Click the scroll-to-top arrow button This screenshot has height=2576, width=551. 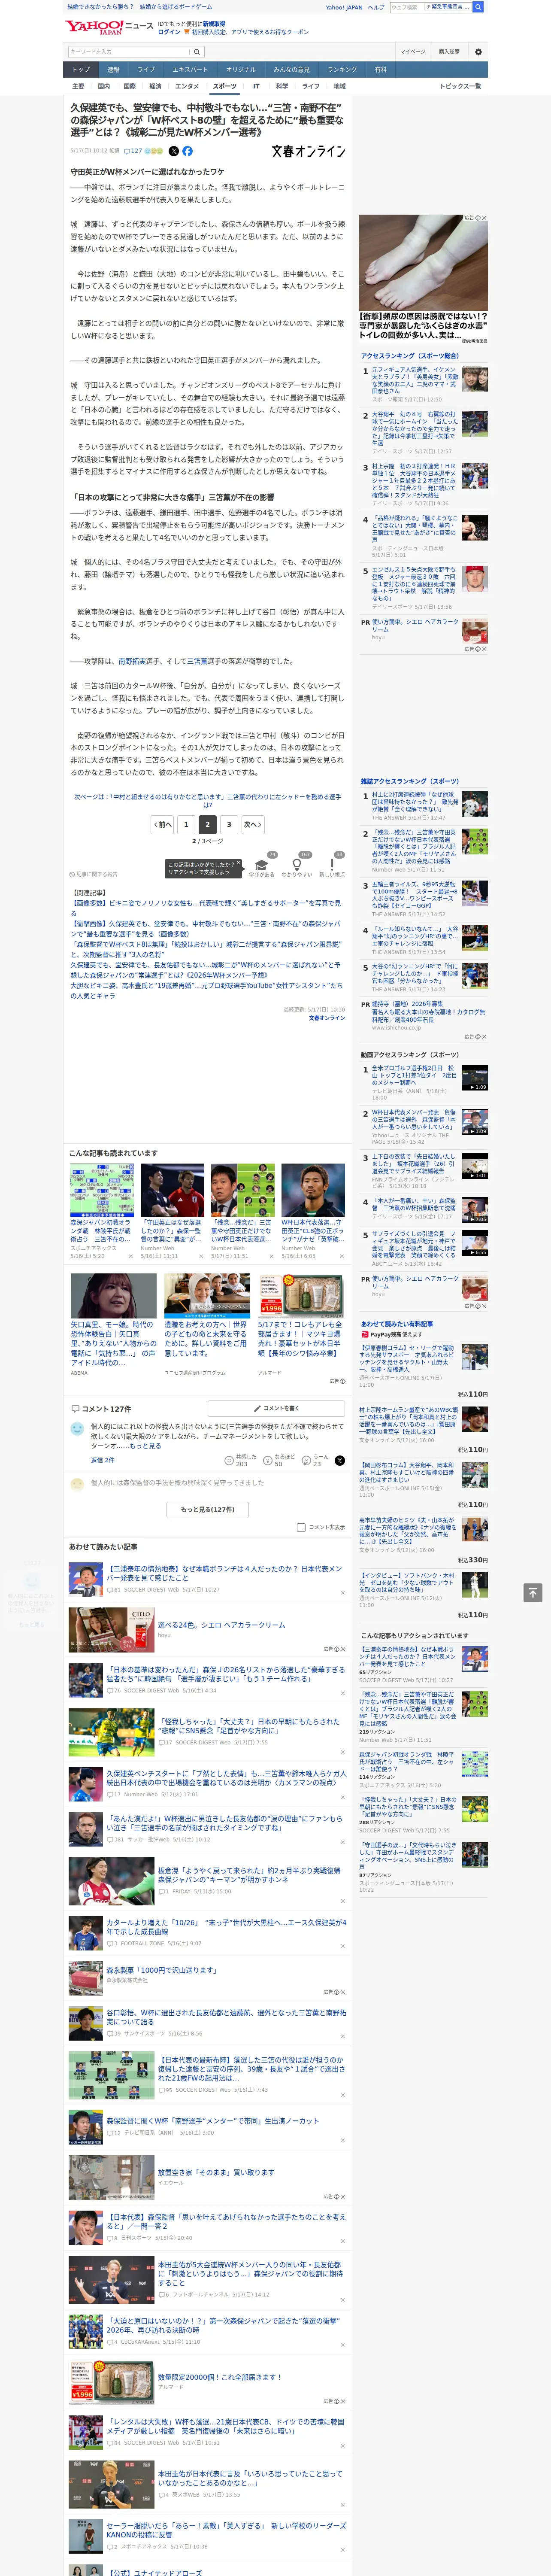pos(533,1592)
